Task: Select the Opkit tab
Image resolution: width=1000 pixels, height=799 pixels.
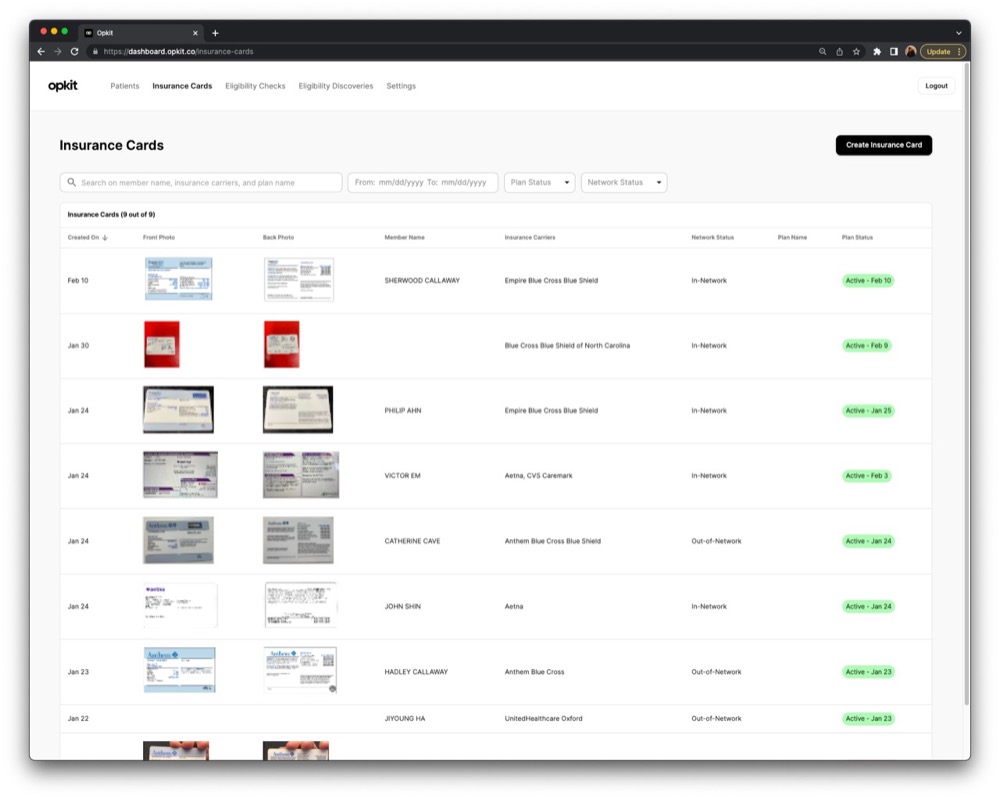Action: point(141,33)
